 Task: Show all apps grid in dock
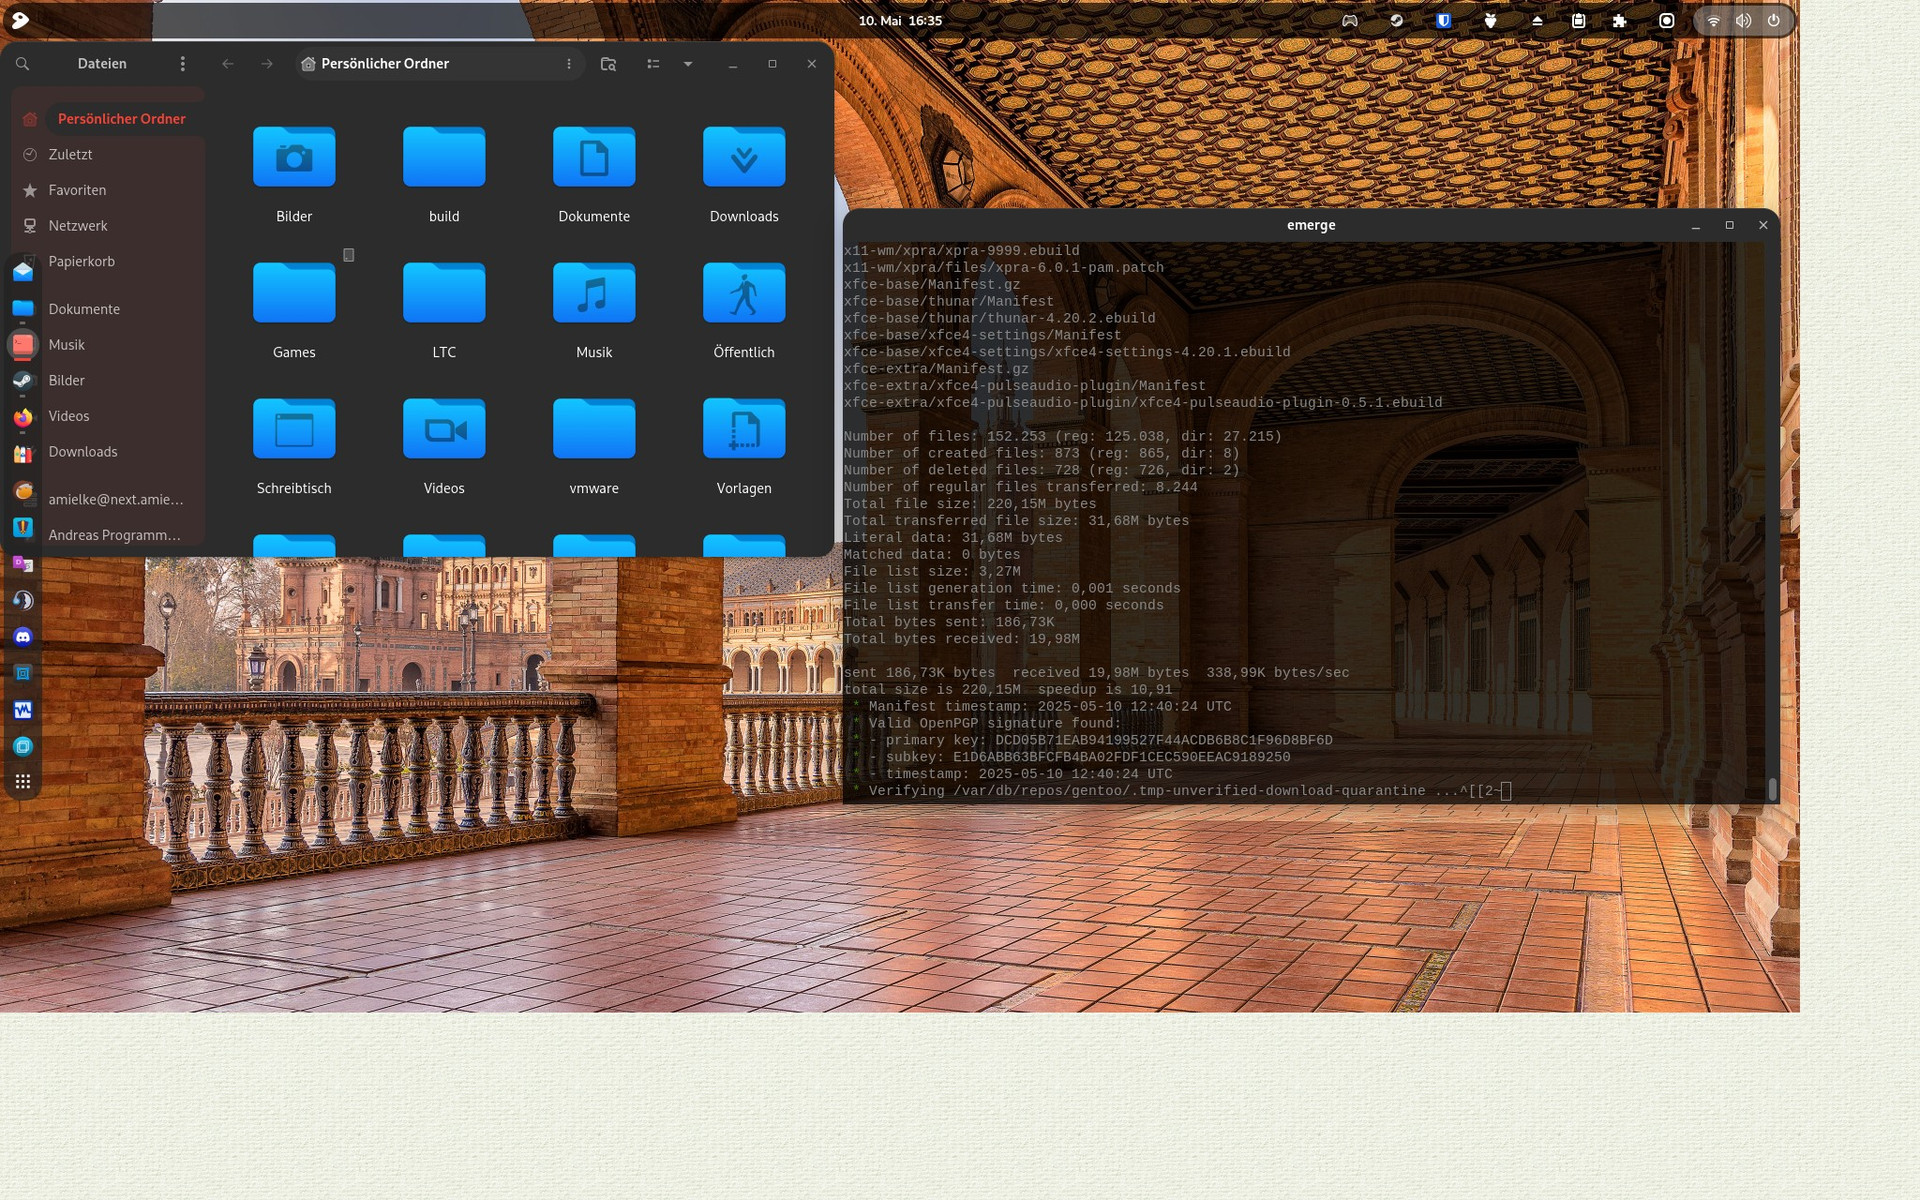[x=23, y=782]
